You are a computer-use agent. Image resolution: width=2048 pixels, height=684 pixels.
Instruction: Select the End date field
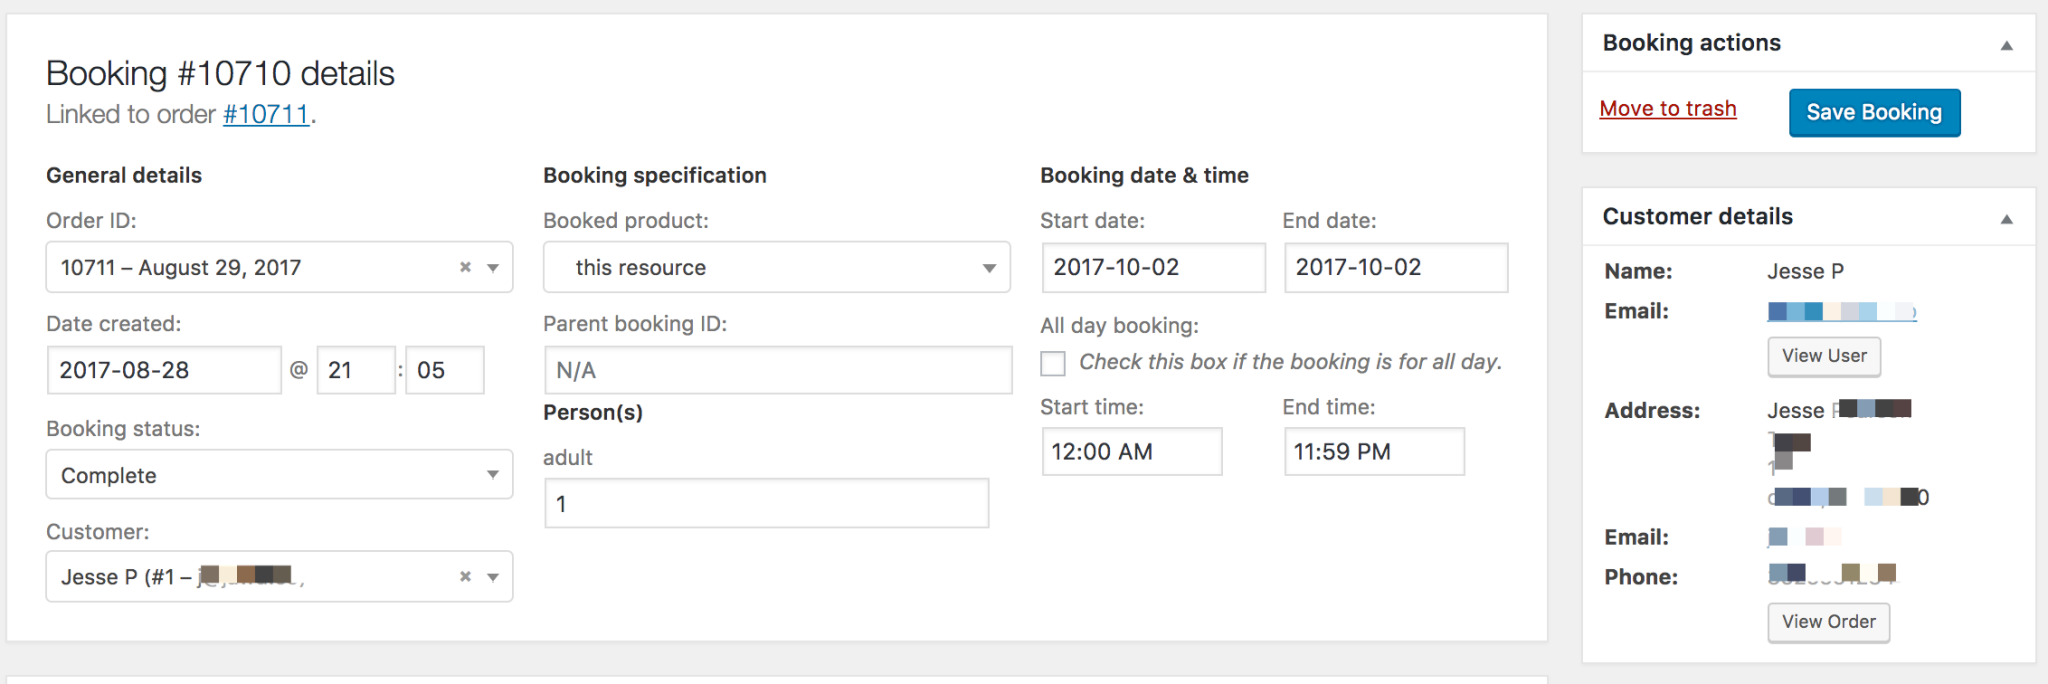(1394, 267)
